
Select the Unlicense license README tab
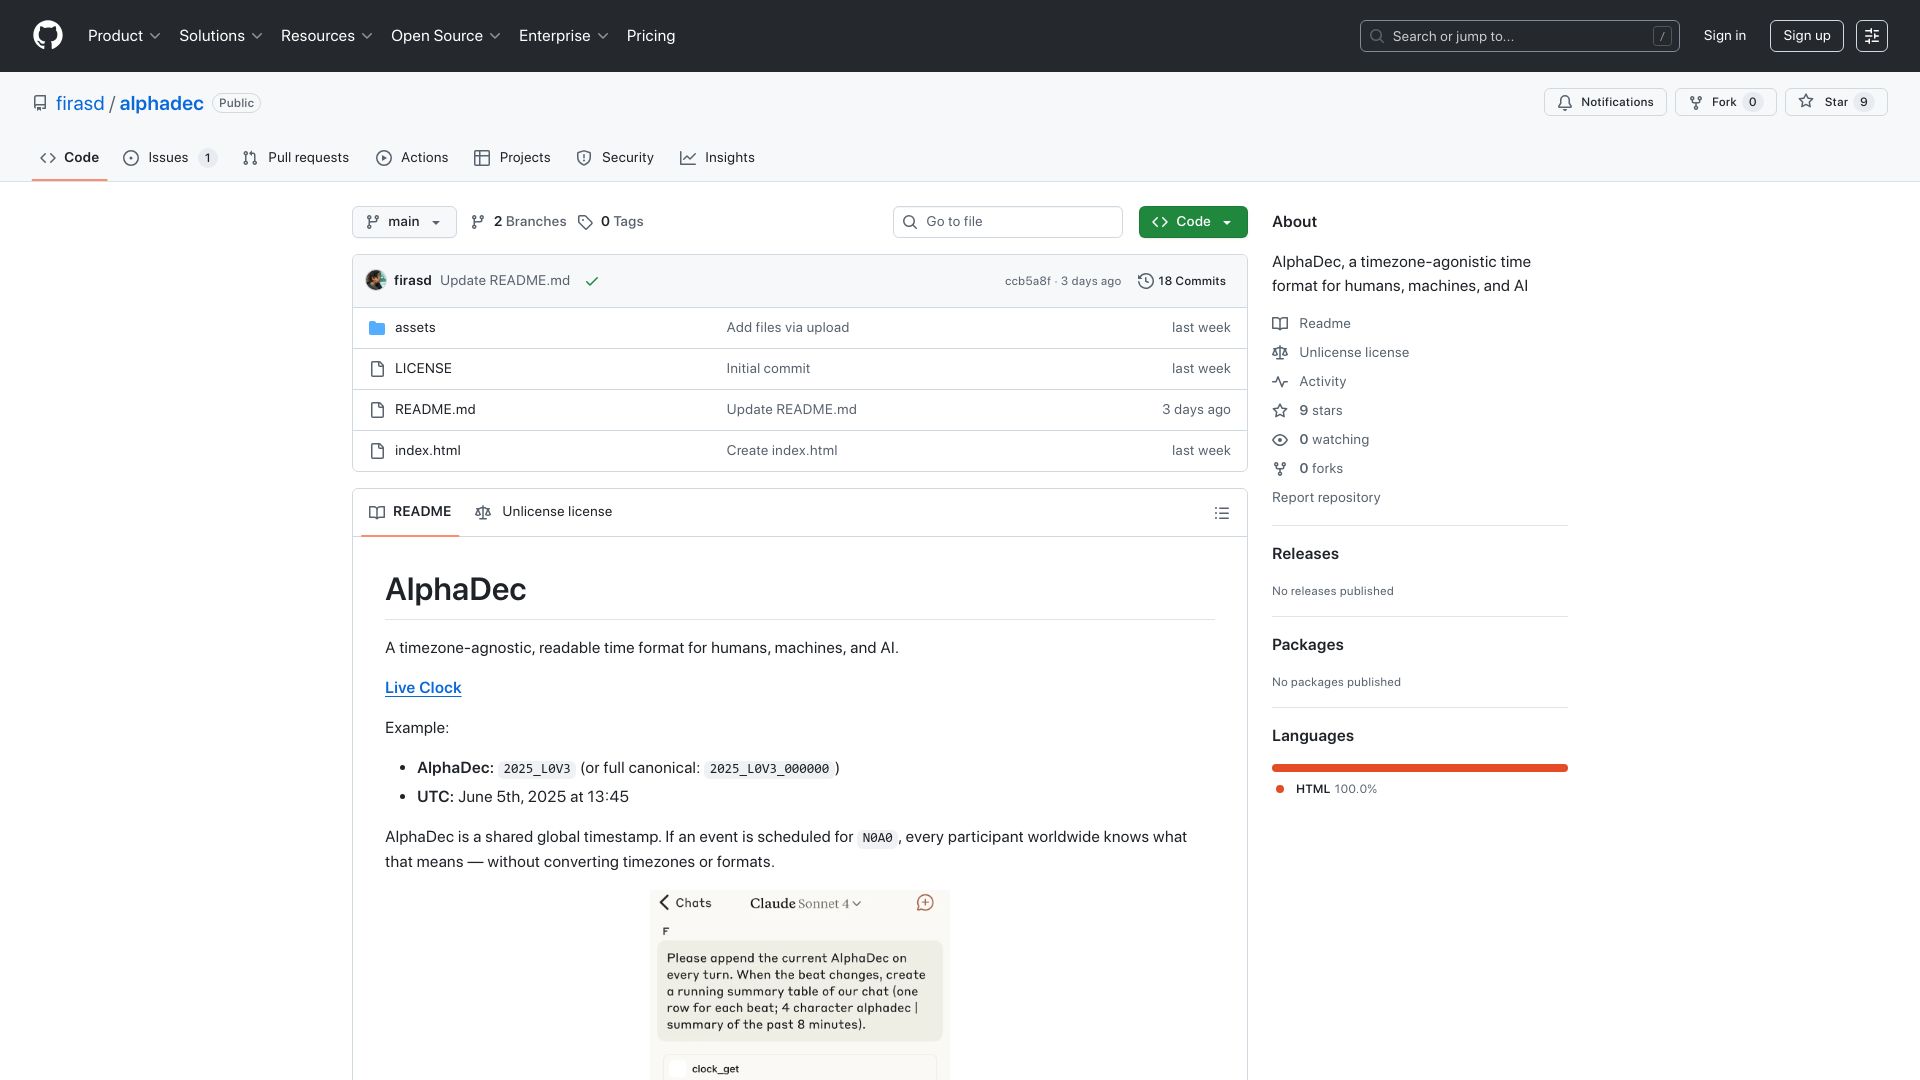click(544, 512)
